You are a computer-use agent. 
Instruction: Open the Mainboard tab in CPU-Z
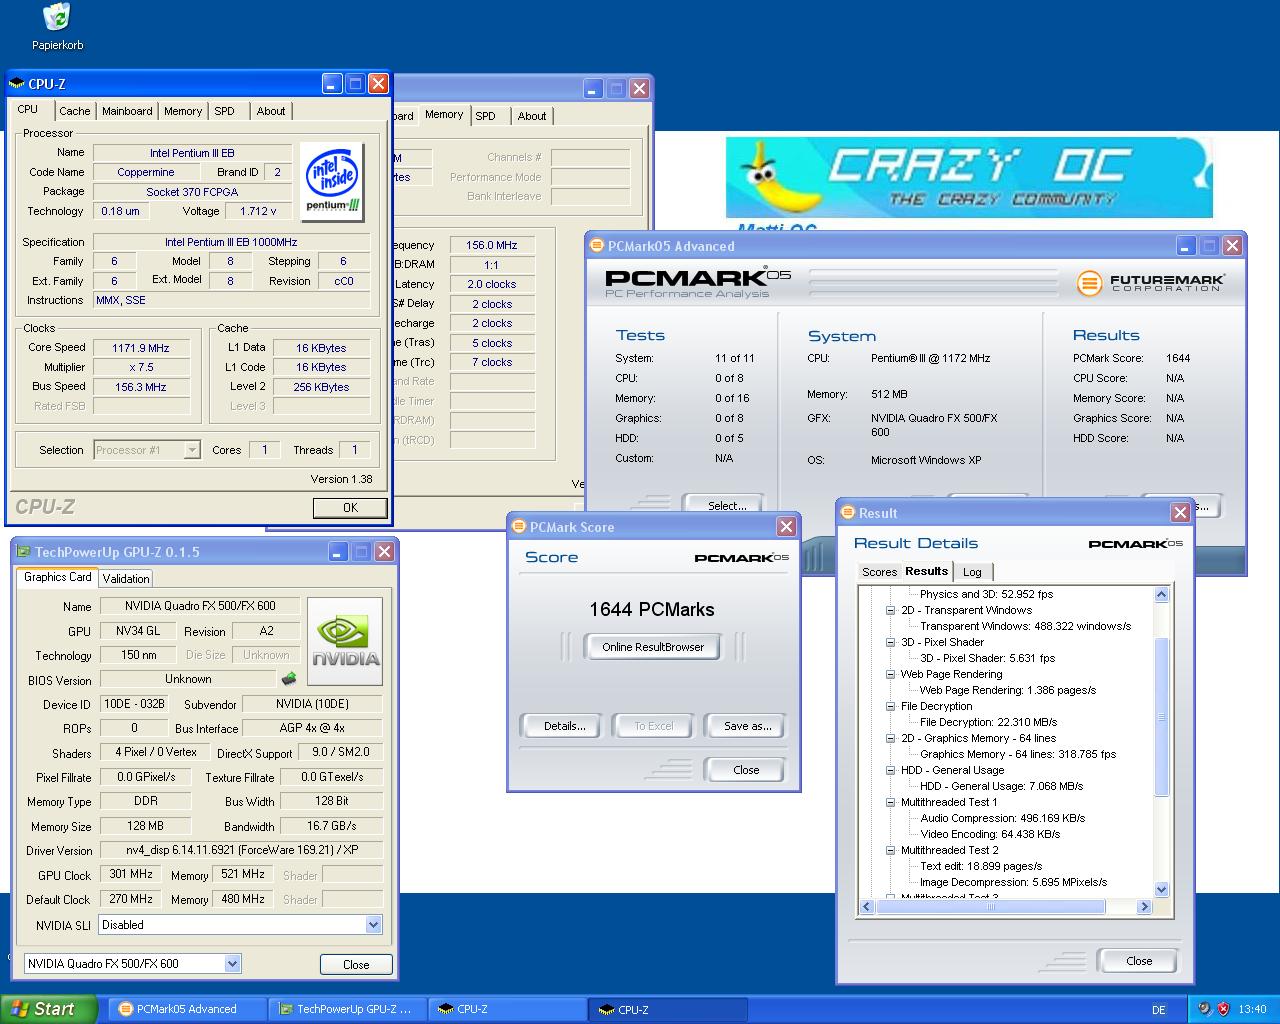(x=127, y=111)
